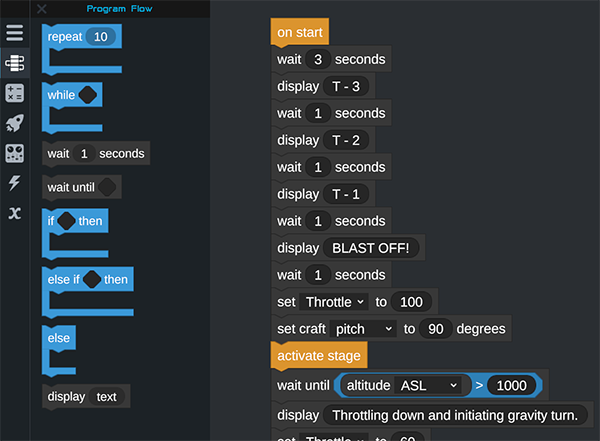Viewport: 600px width, 441px height.
Task: Pick the repeat block from the palette
Action: (x=65, y=36)
